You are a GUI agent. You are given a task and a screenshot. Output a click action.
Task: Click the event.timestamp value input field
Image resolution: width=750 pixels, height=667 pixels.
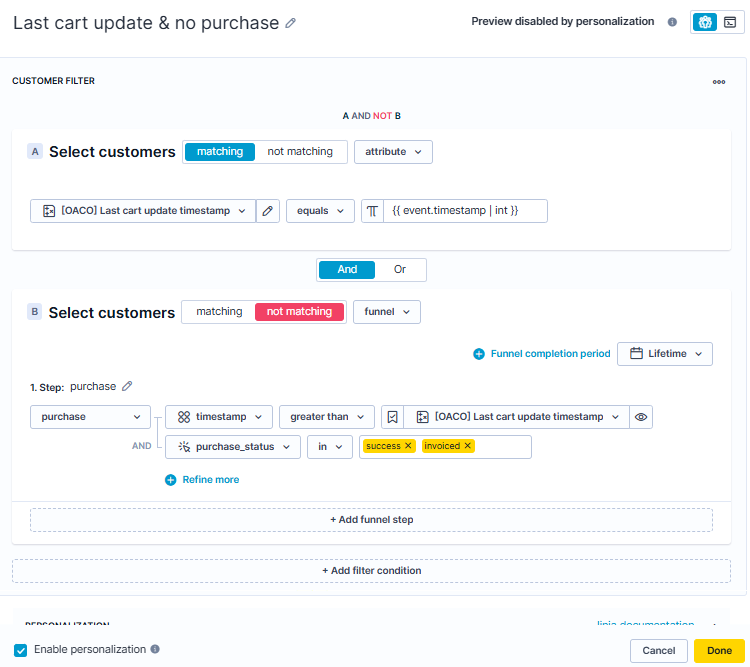tap(465, 211)
